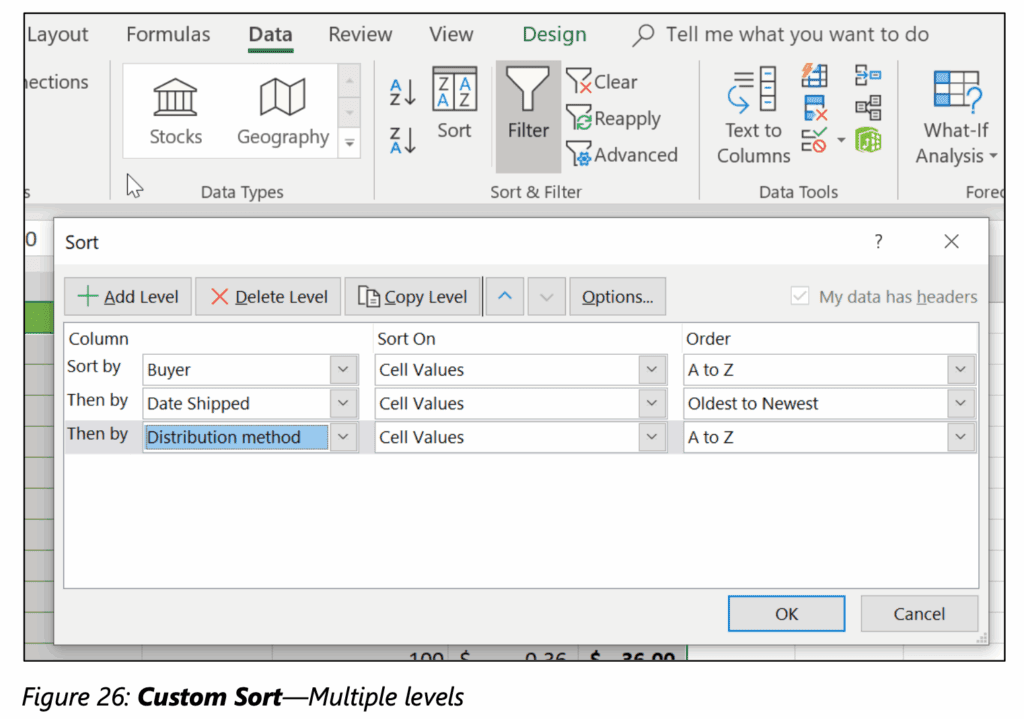Viewport: 1024px width, 719px height.
Task: Expand the Cell Values Sort On dropdown
Action: click(x=653, y=369)
